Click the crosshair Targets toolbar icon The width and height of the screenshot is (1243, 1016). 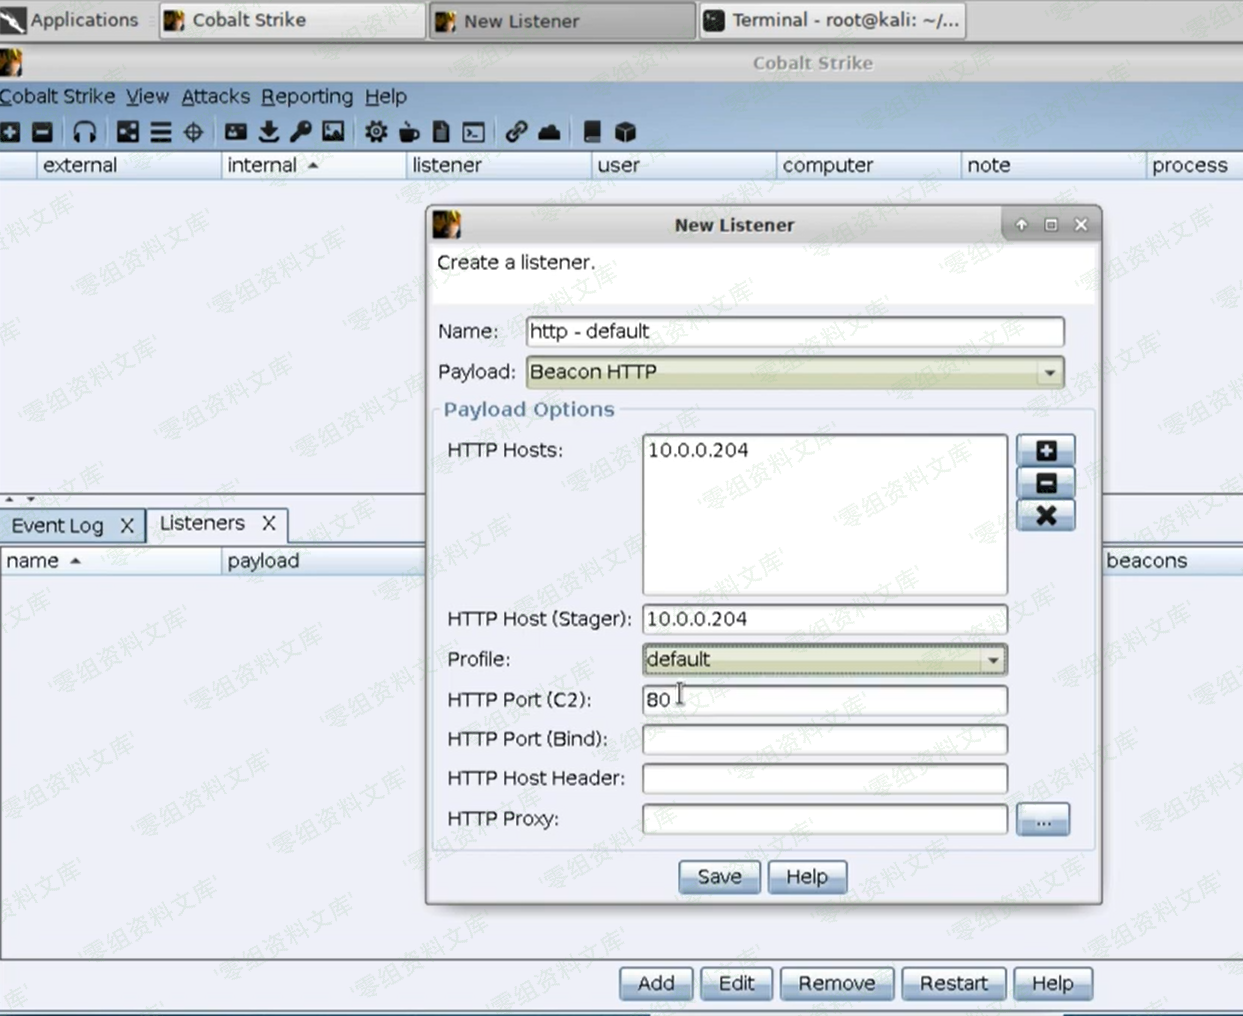(193, 132)
